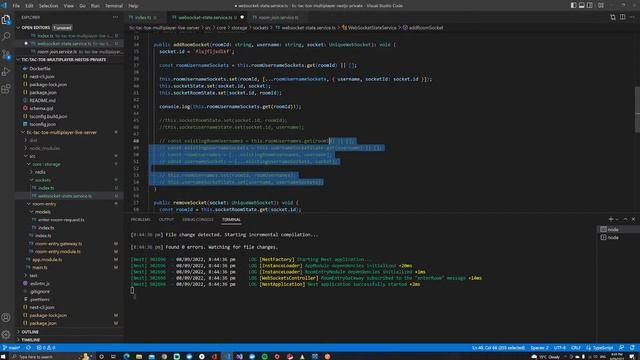Open schema.gql in the explorer
Image resolution: width=640 pixels, height=360 pixels.
tap(41, 109)
